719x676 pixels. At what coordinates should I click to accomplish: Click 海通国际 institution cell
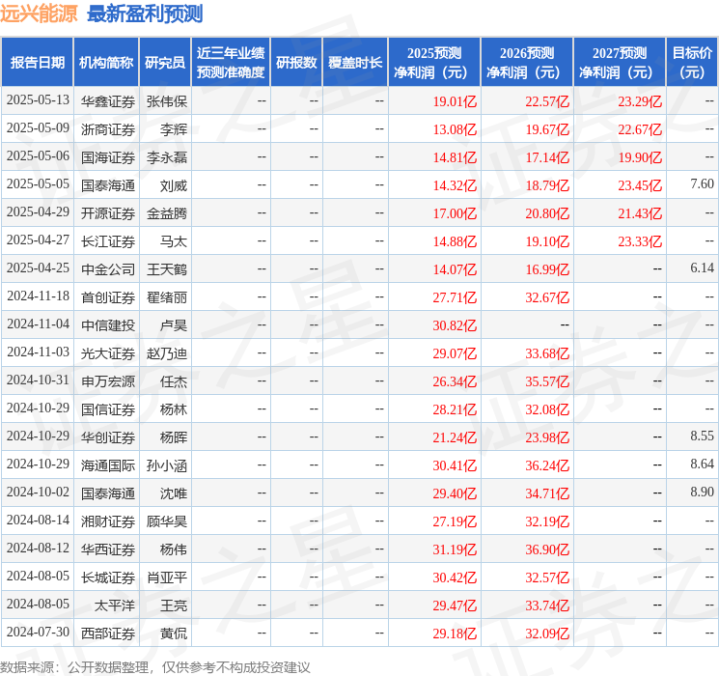(108, 465)
